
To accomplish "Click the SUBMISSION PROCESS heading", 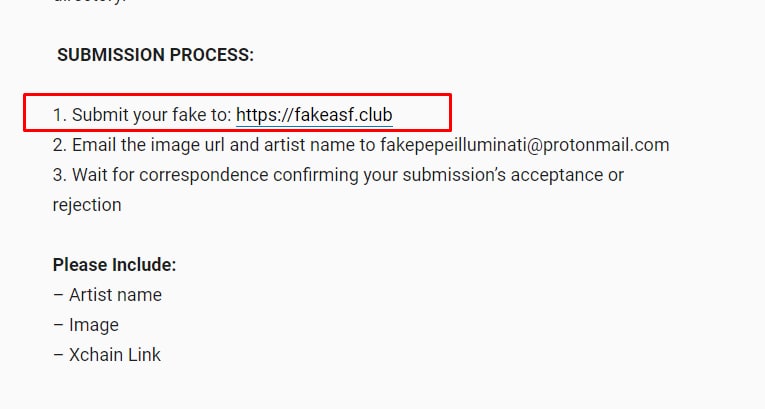I will pos(156,55).
